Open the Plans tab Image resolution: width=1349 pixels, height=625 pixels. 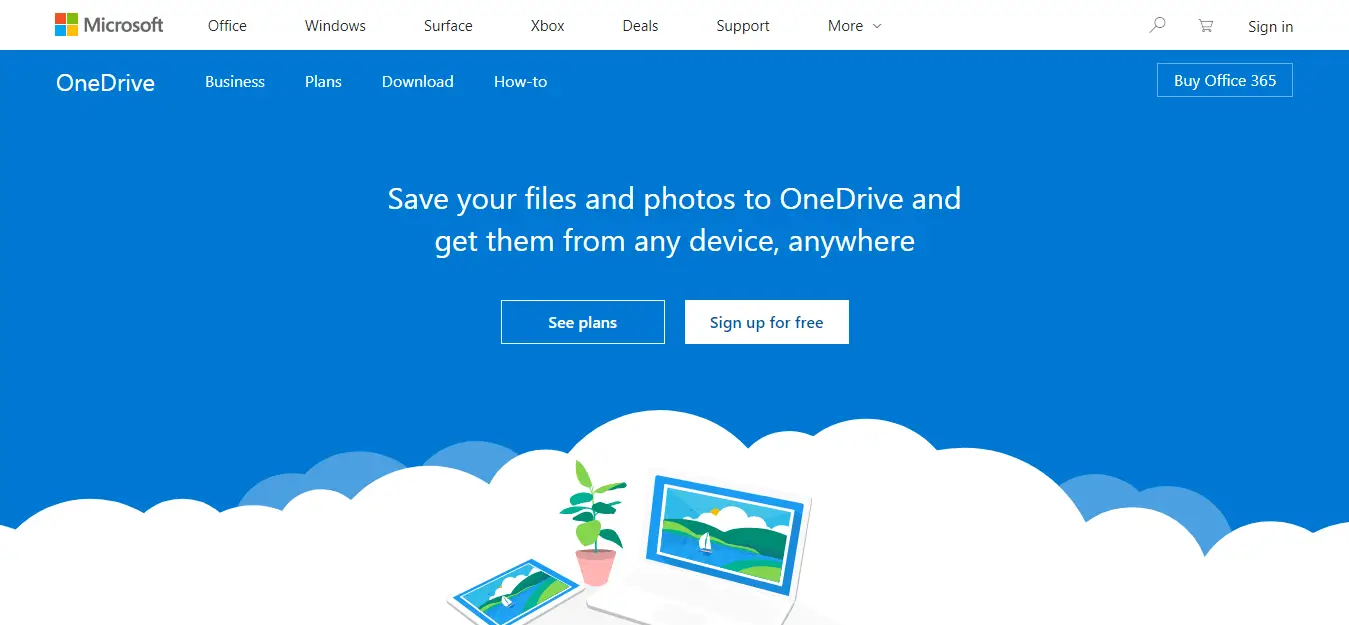(x=323, y=82)
